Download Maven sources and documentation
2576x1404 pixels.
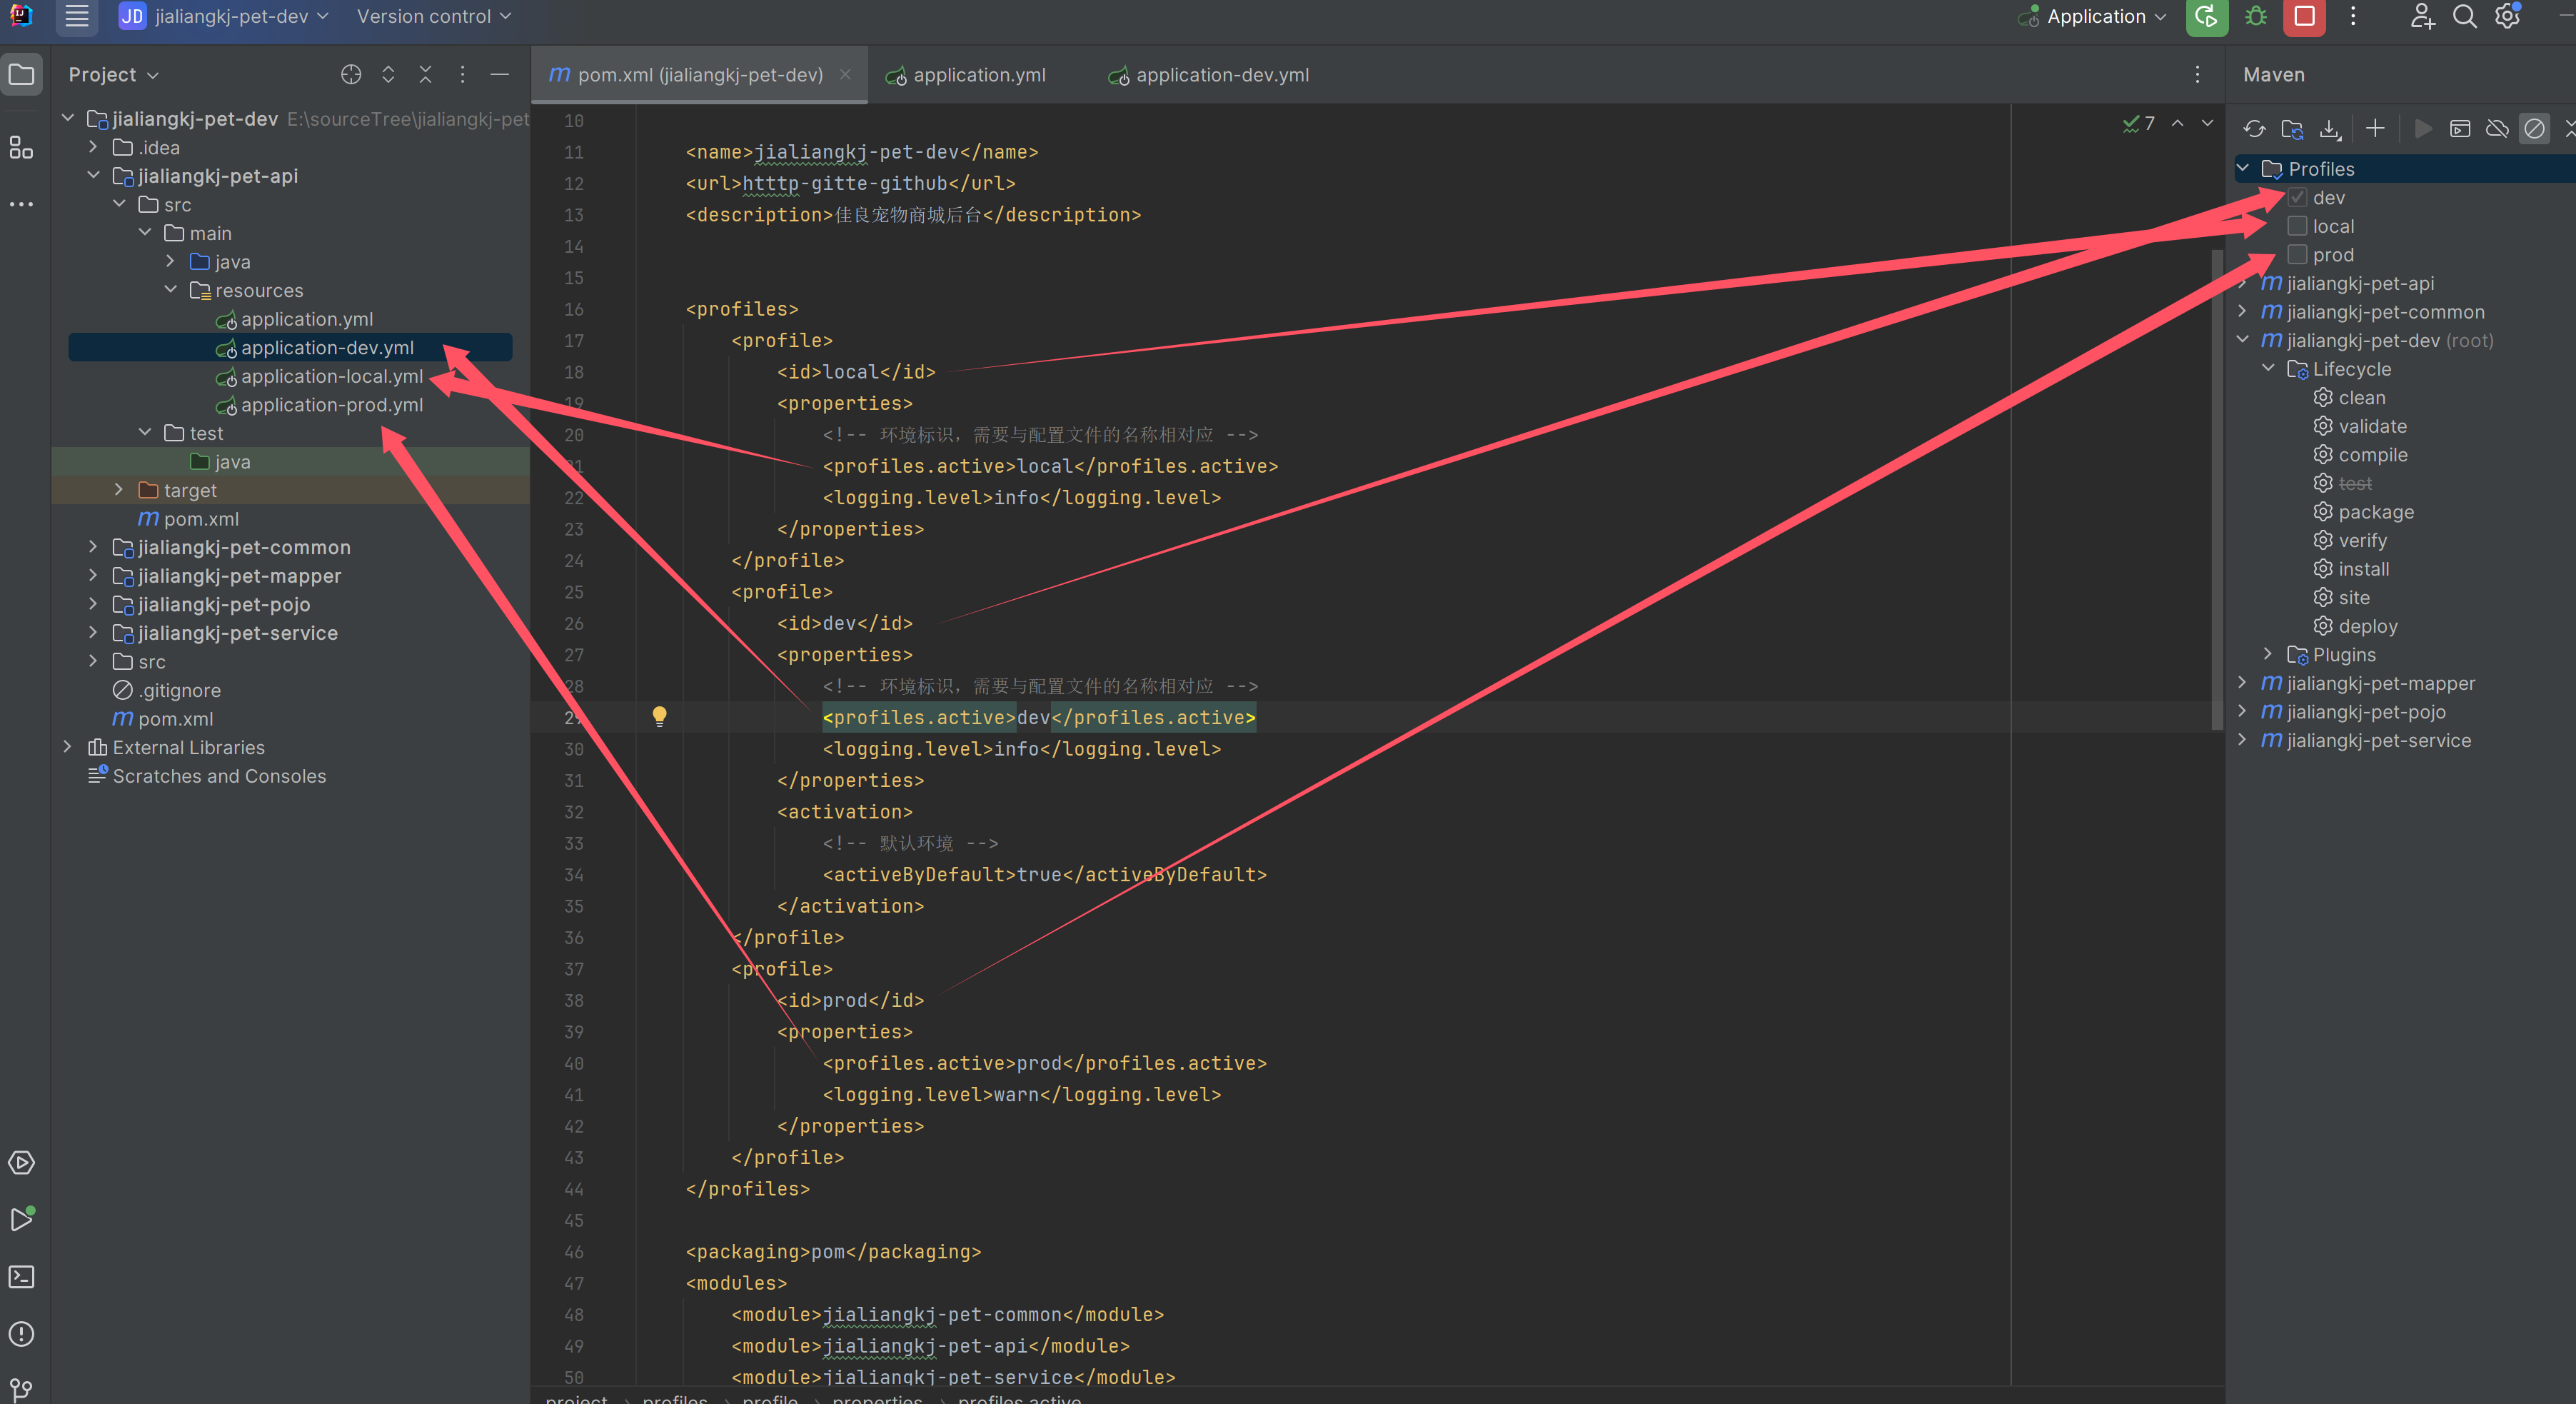pos(2330,129)
